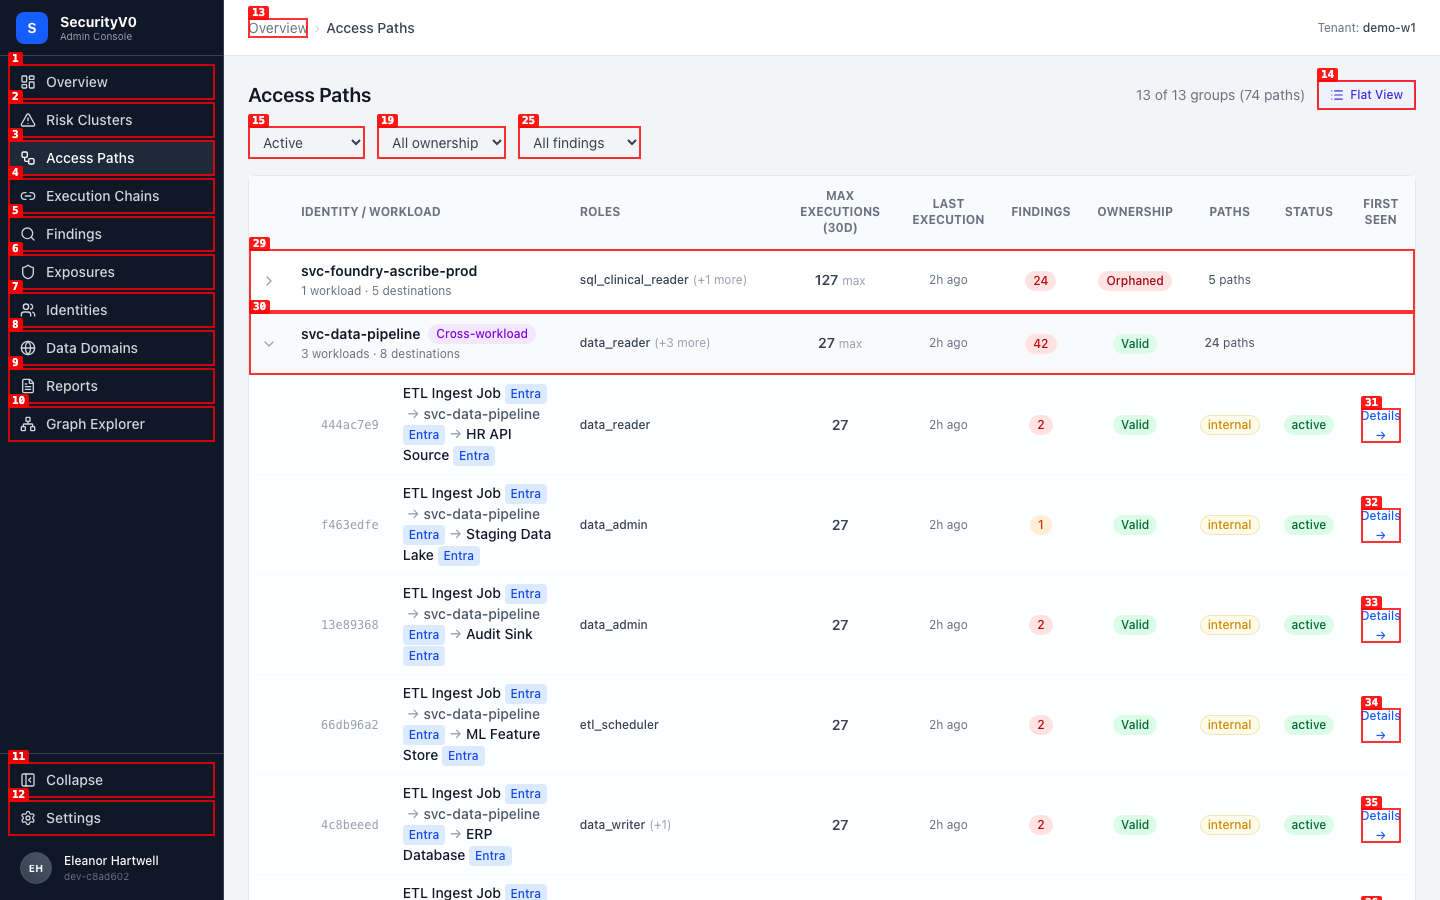Click the Overview breadcrumb link

point(278,28)
